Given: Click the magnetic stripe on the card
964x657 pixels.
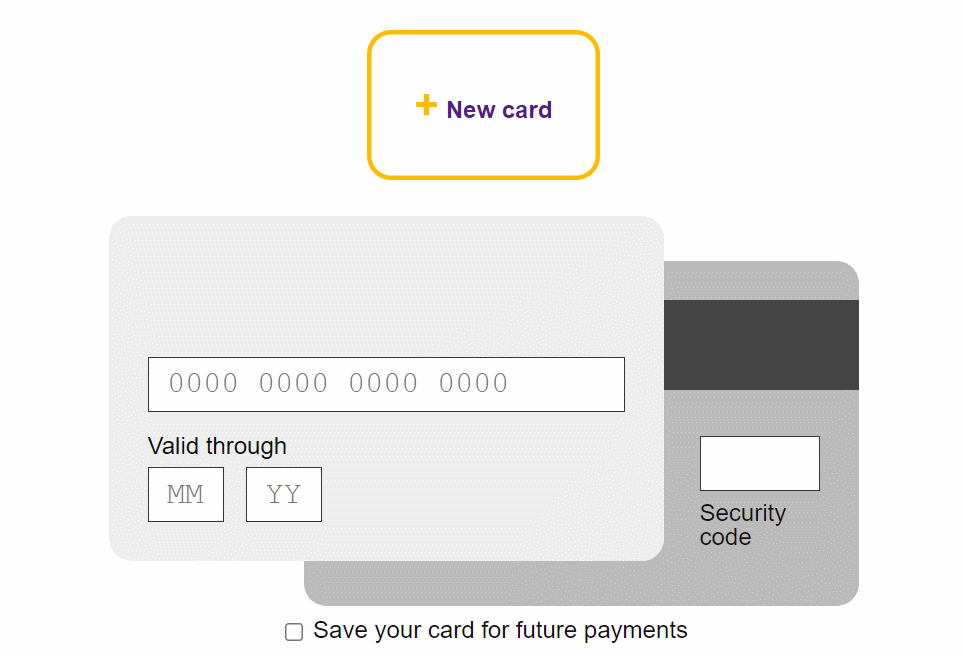Looking at the screenshot, I should [760, 342].
